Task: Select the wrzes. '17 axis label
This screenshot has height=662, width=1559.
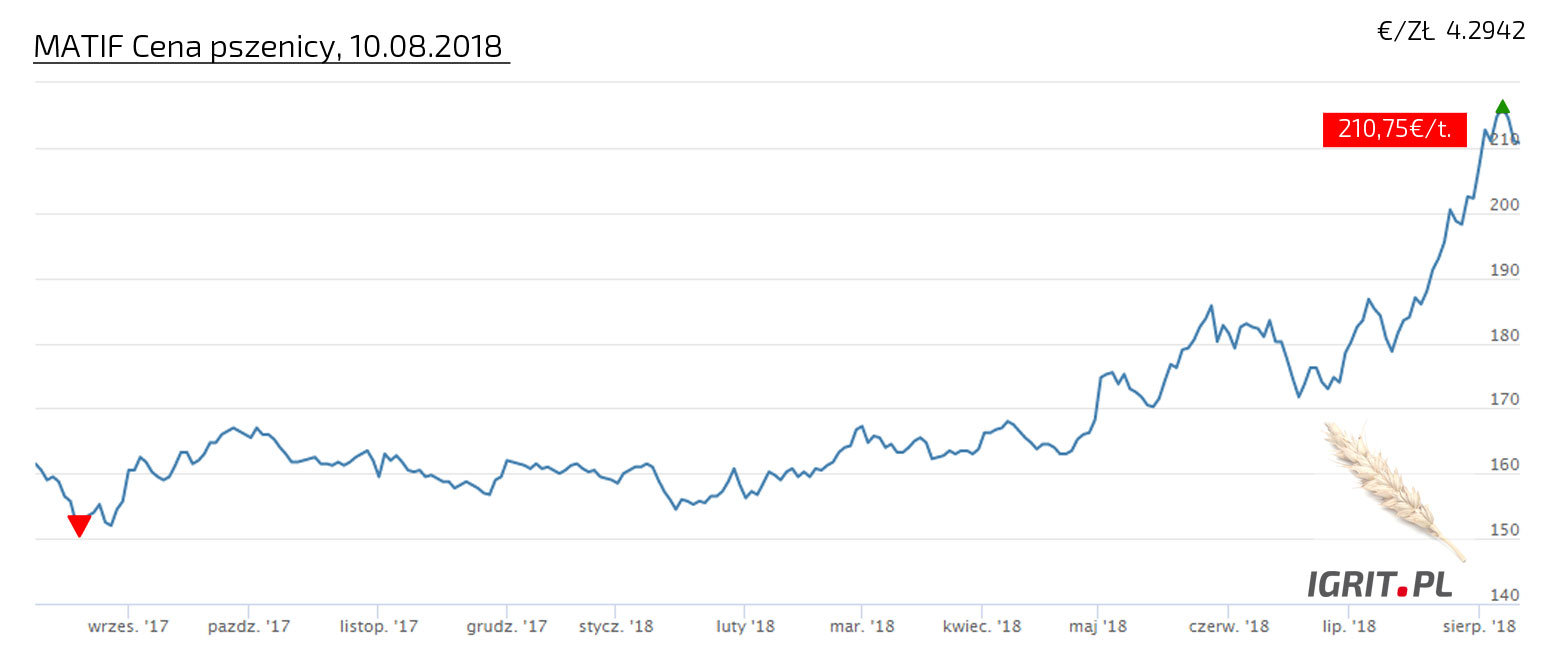Action: tap(128, 627)
